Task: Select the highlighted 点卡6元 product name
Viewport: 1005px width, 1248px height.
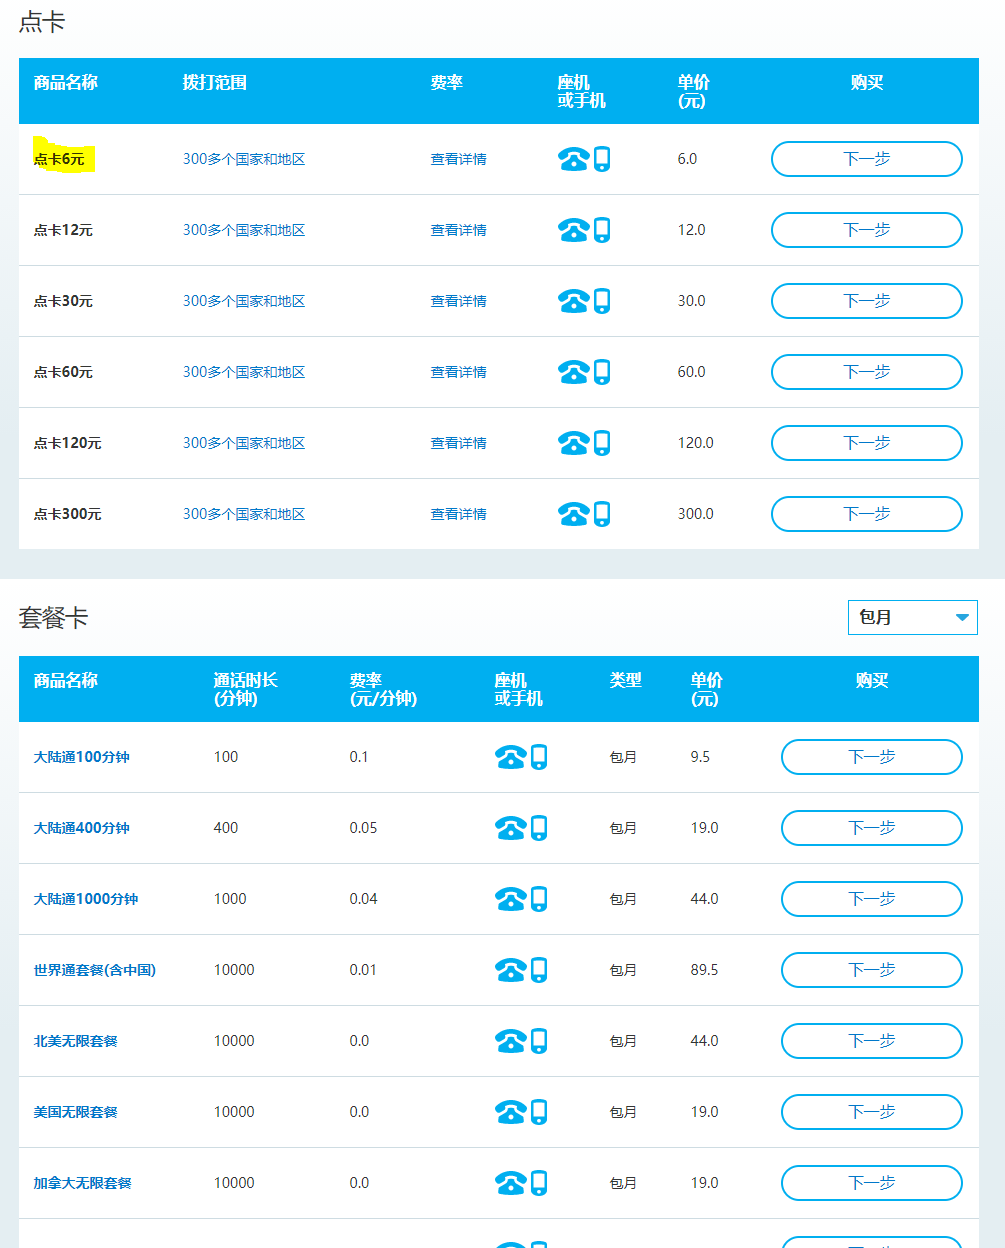Action: pos(60,159)
